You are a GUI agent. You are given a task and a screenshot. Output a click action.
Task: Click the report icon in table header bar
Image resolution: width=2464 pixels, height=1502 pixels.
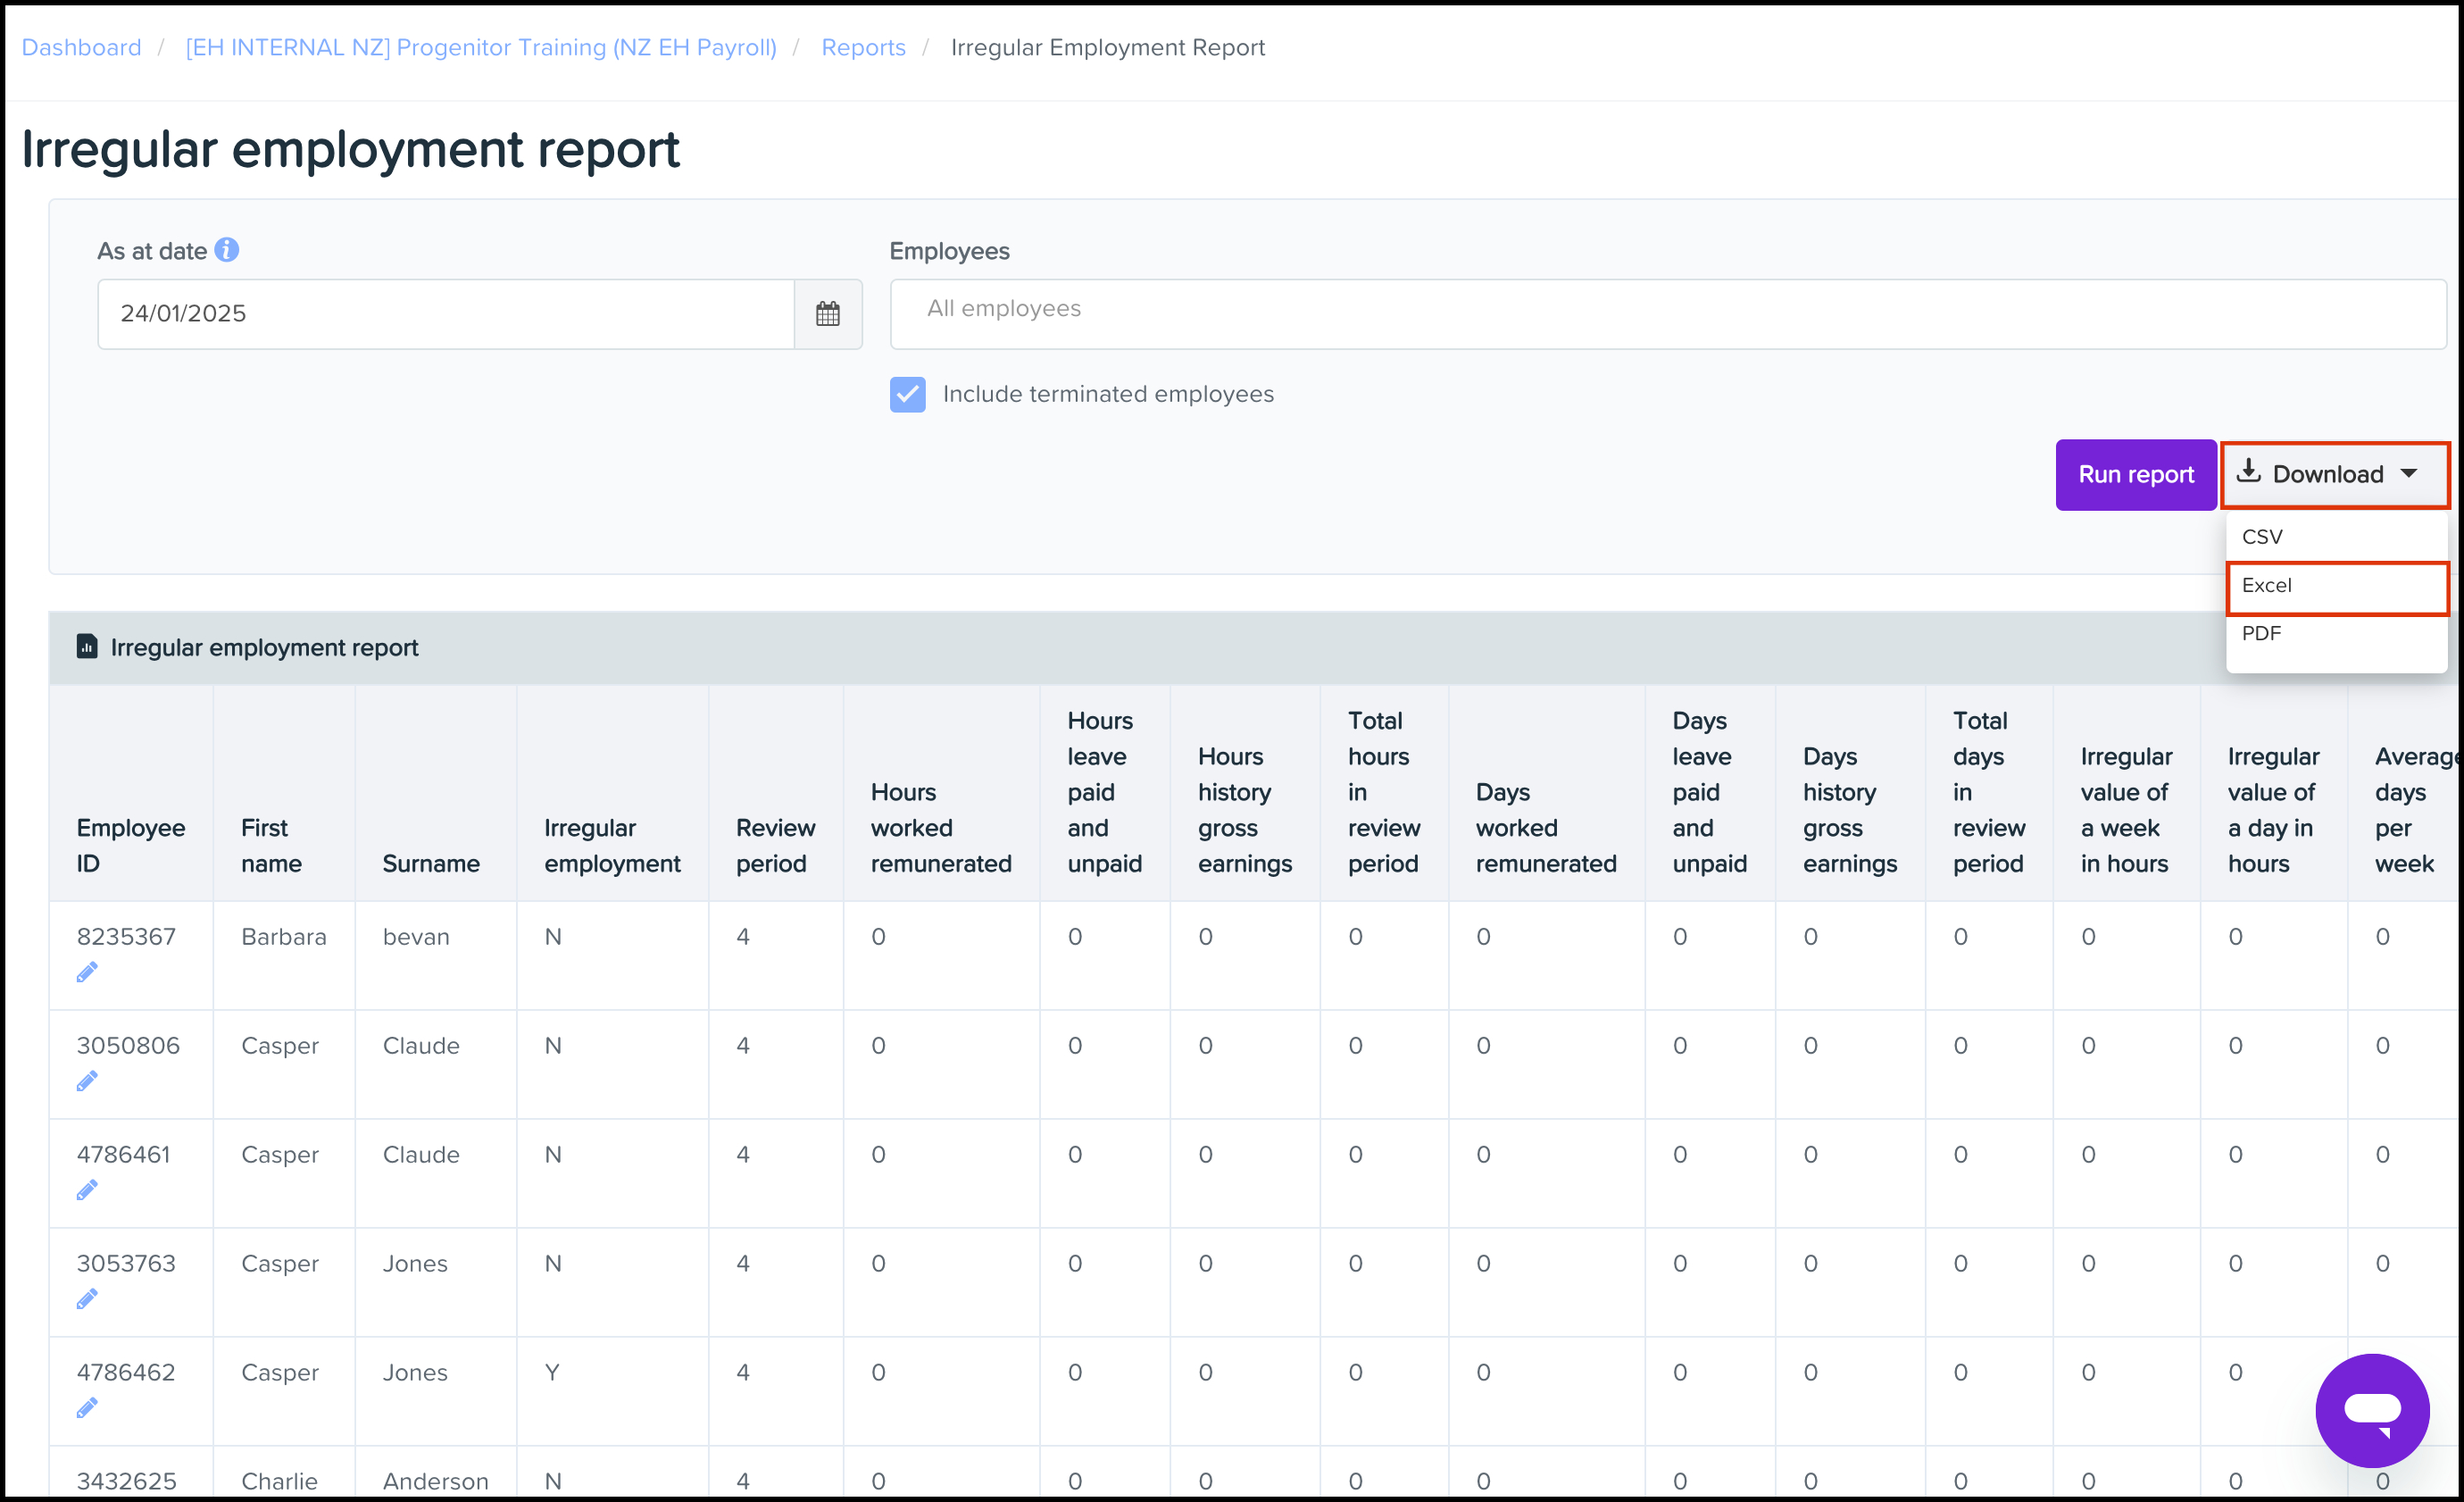point(87,647)
